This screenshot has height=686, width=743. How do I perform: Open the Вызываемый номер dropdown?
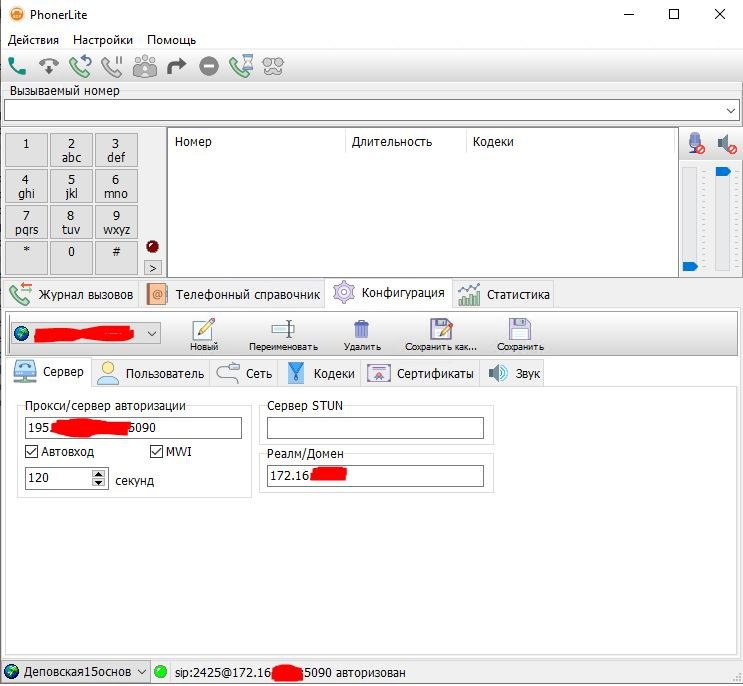point(731,110)
